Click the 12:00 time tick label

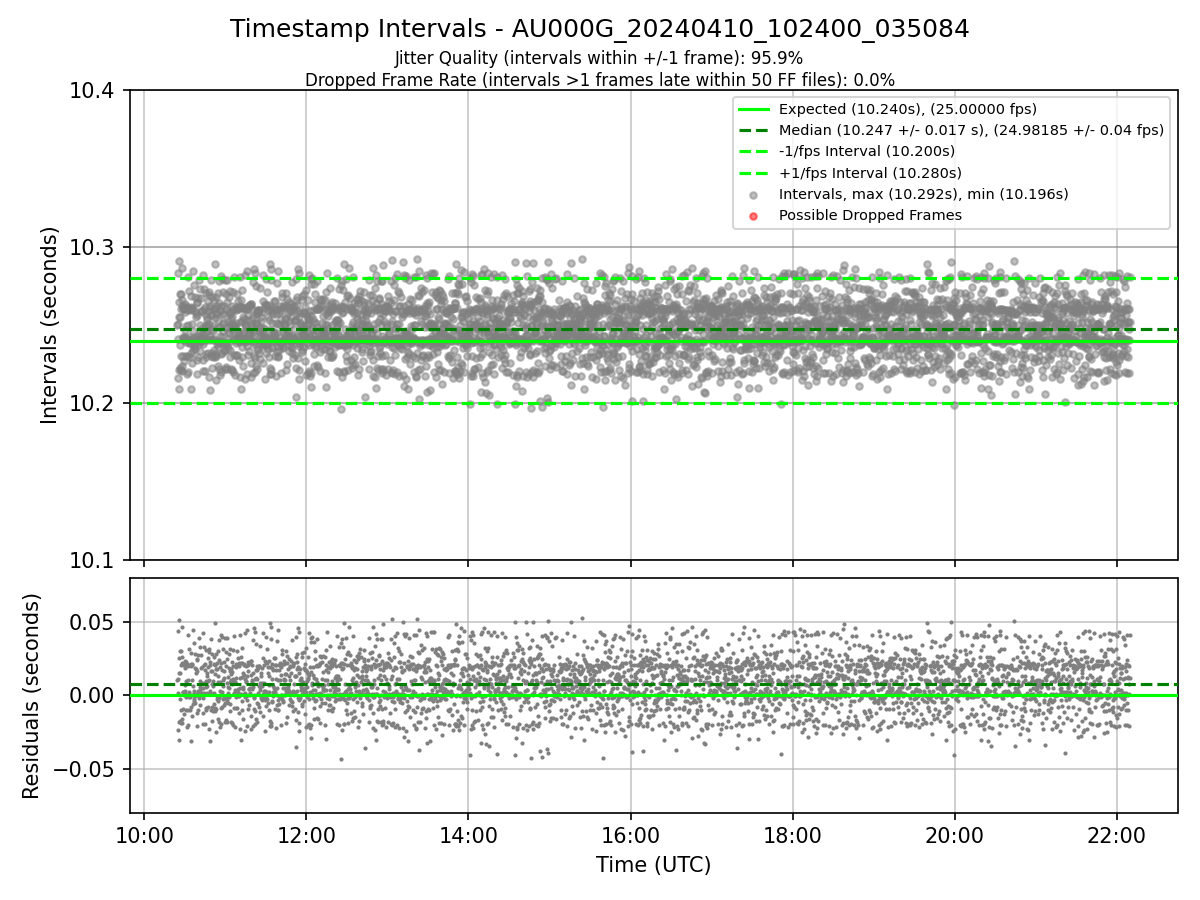tap(306, 835)
